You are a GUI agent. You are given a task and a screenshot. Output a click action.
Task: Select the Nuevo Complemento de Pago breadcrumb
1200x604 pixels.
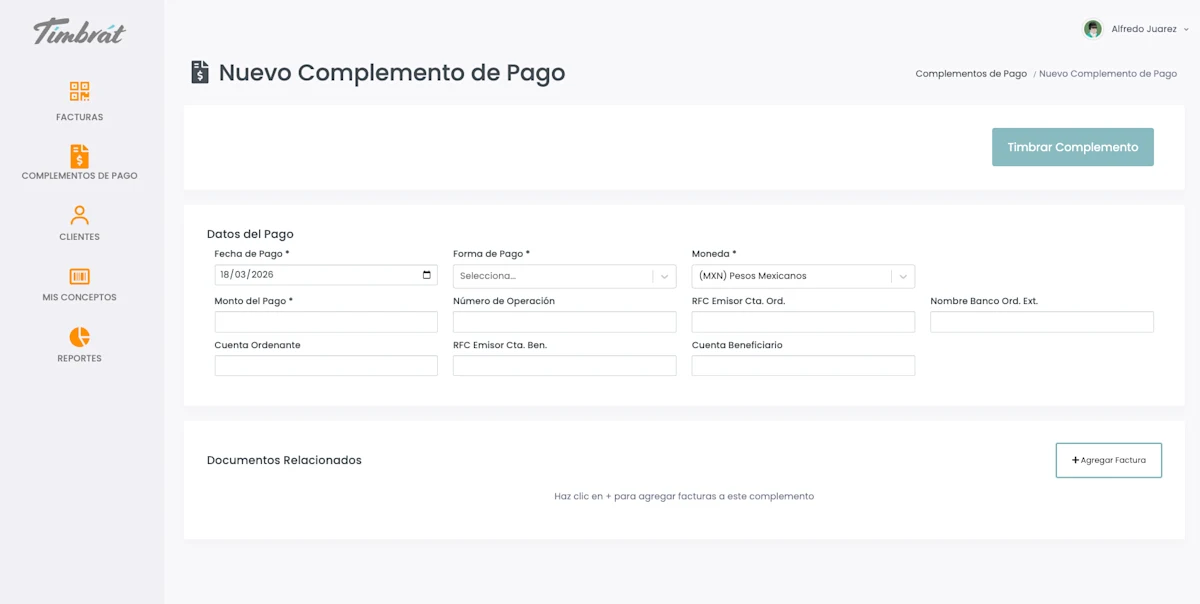pyautogui.click(x=1109, y=73)
